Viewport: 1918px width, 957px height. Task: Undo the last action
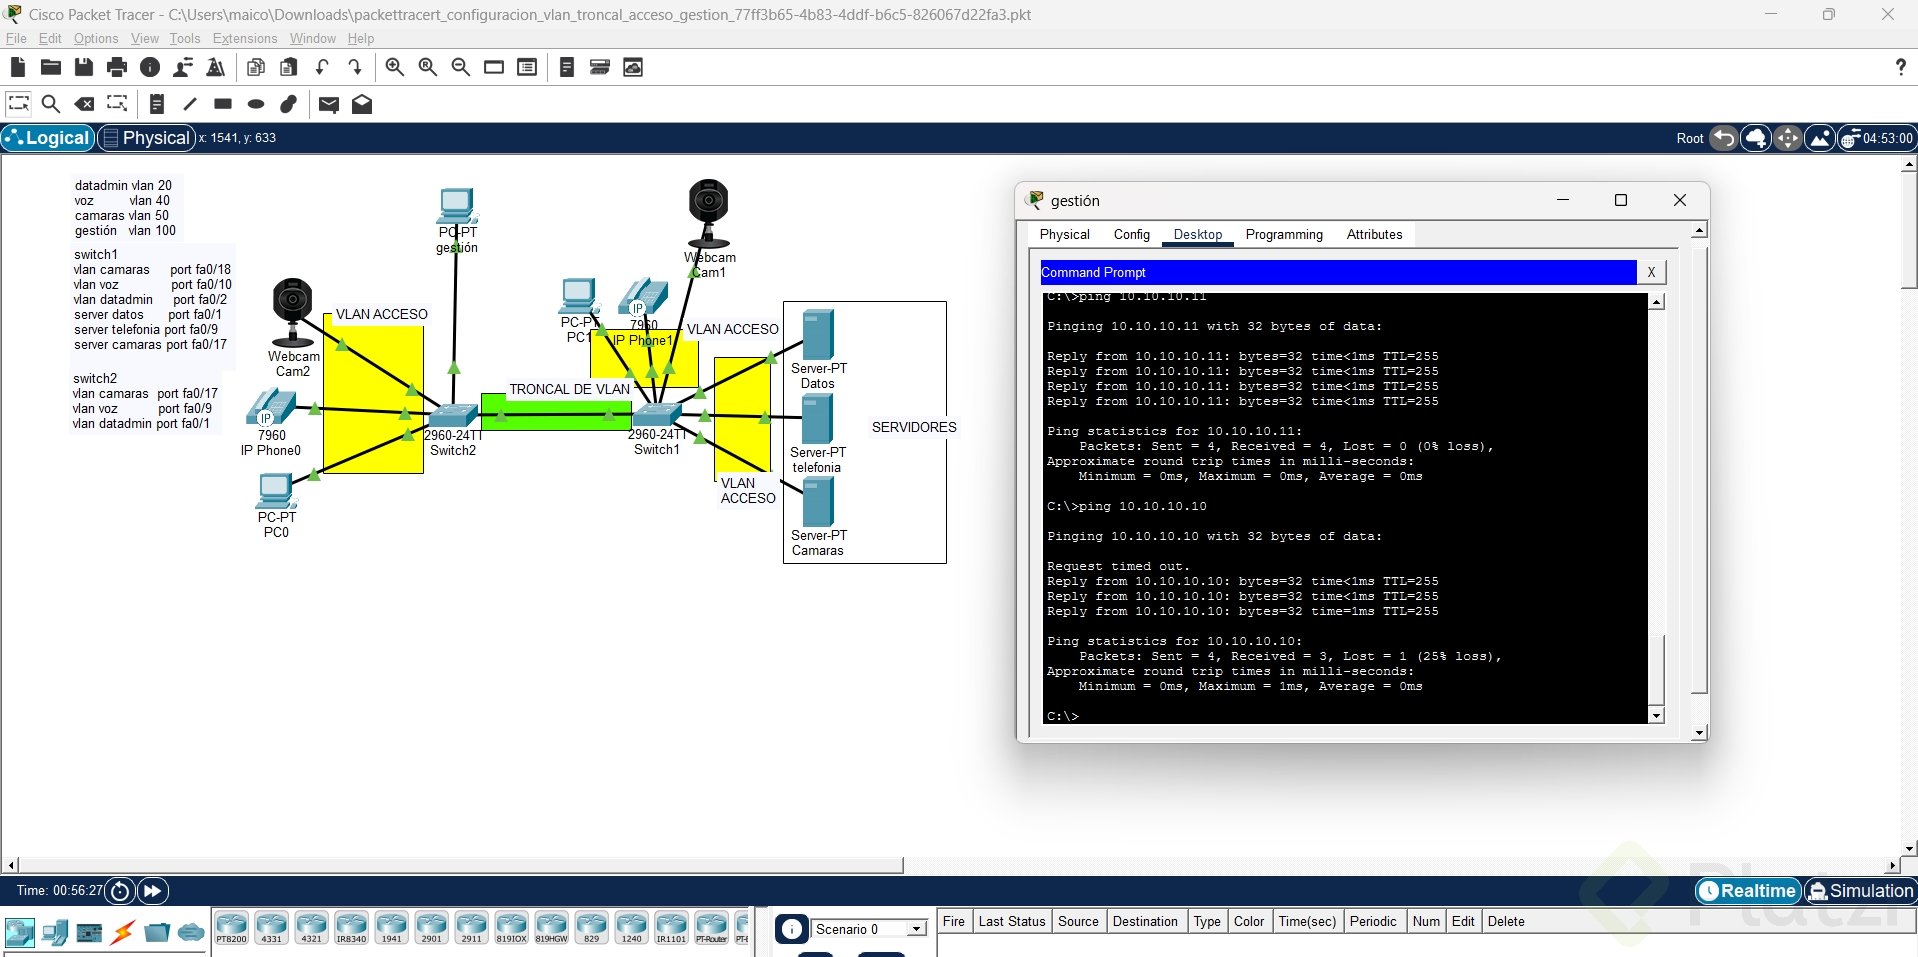click(322, 67)
